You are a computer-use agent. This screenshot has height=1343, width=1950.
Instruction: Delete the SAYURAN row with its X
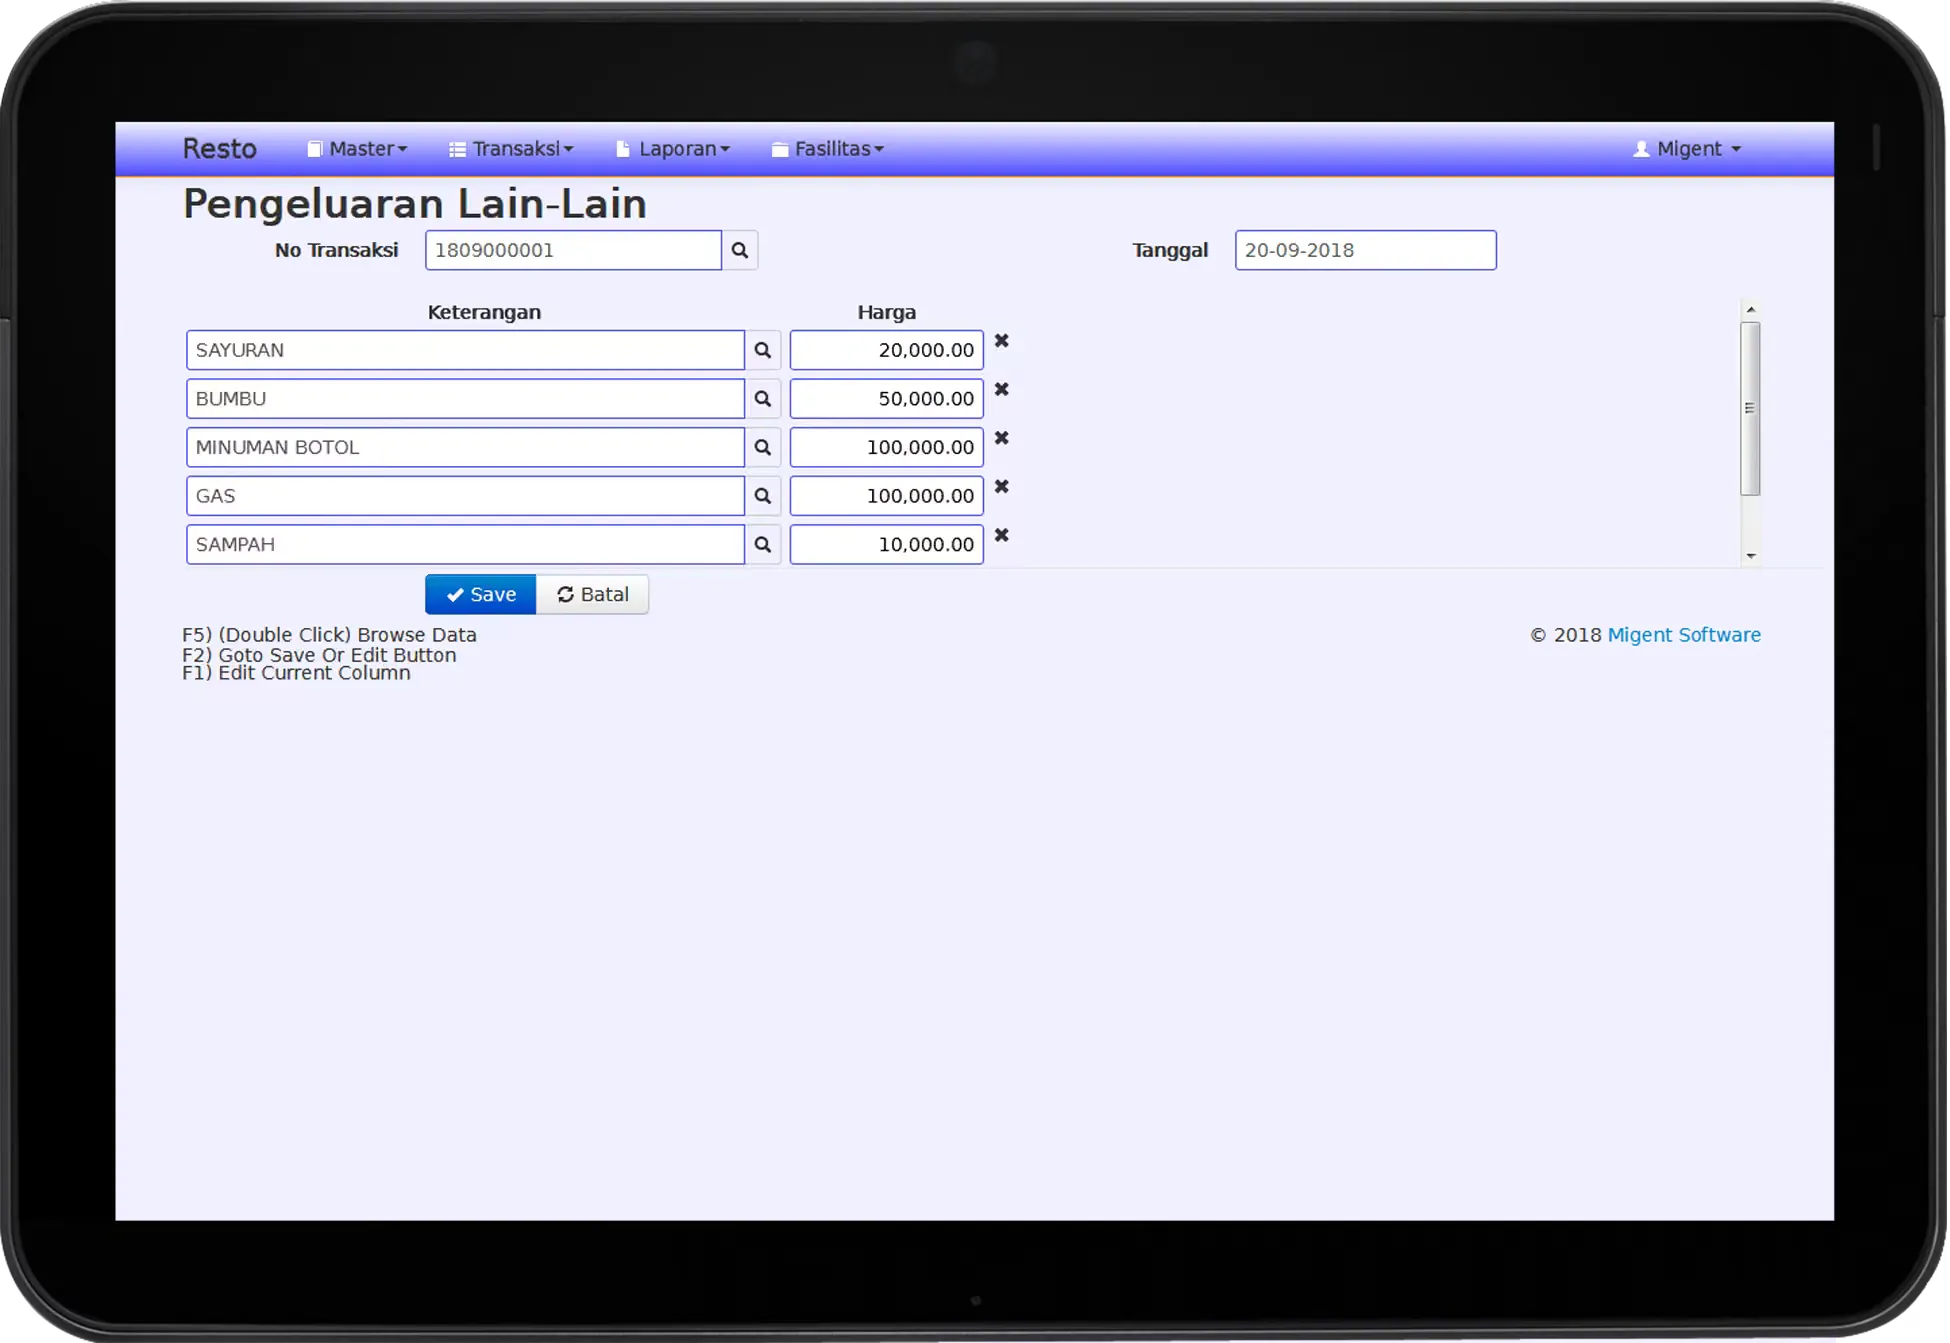click(x=1001, y=341)
